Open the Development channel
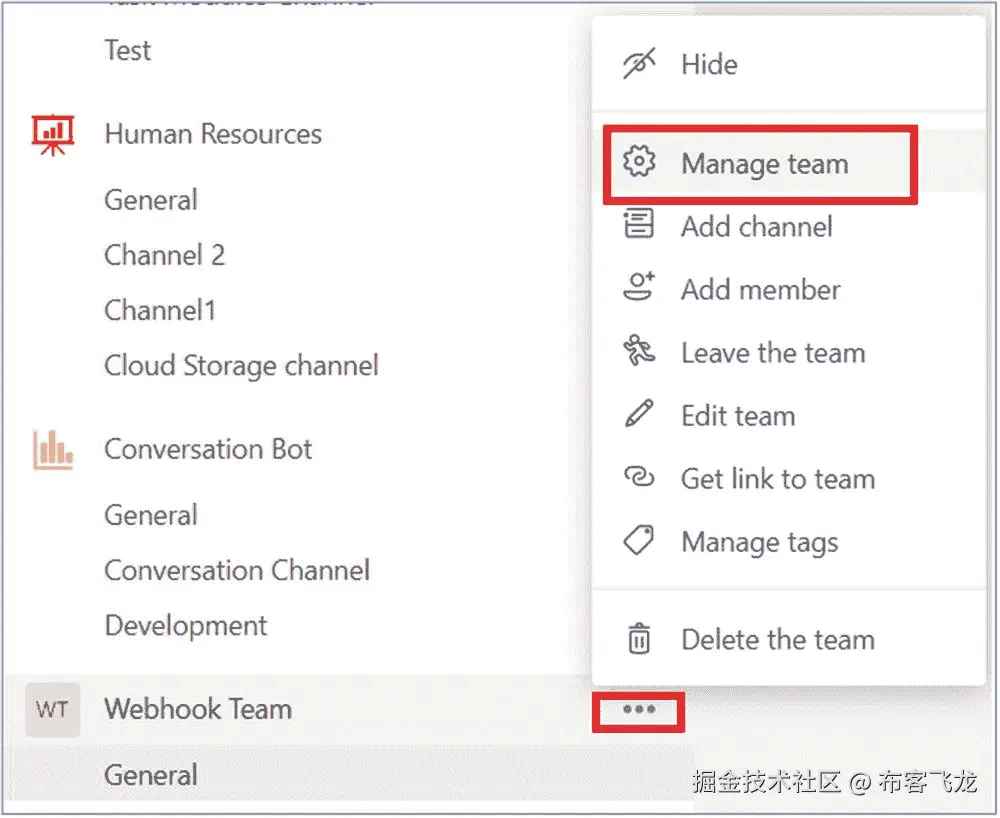Screen dimensions: 1000x818 click(x=186, y=626)
